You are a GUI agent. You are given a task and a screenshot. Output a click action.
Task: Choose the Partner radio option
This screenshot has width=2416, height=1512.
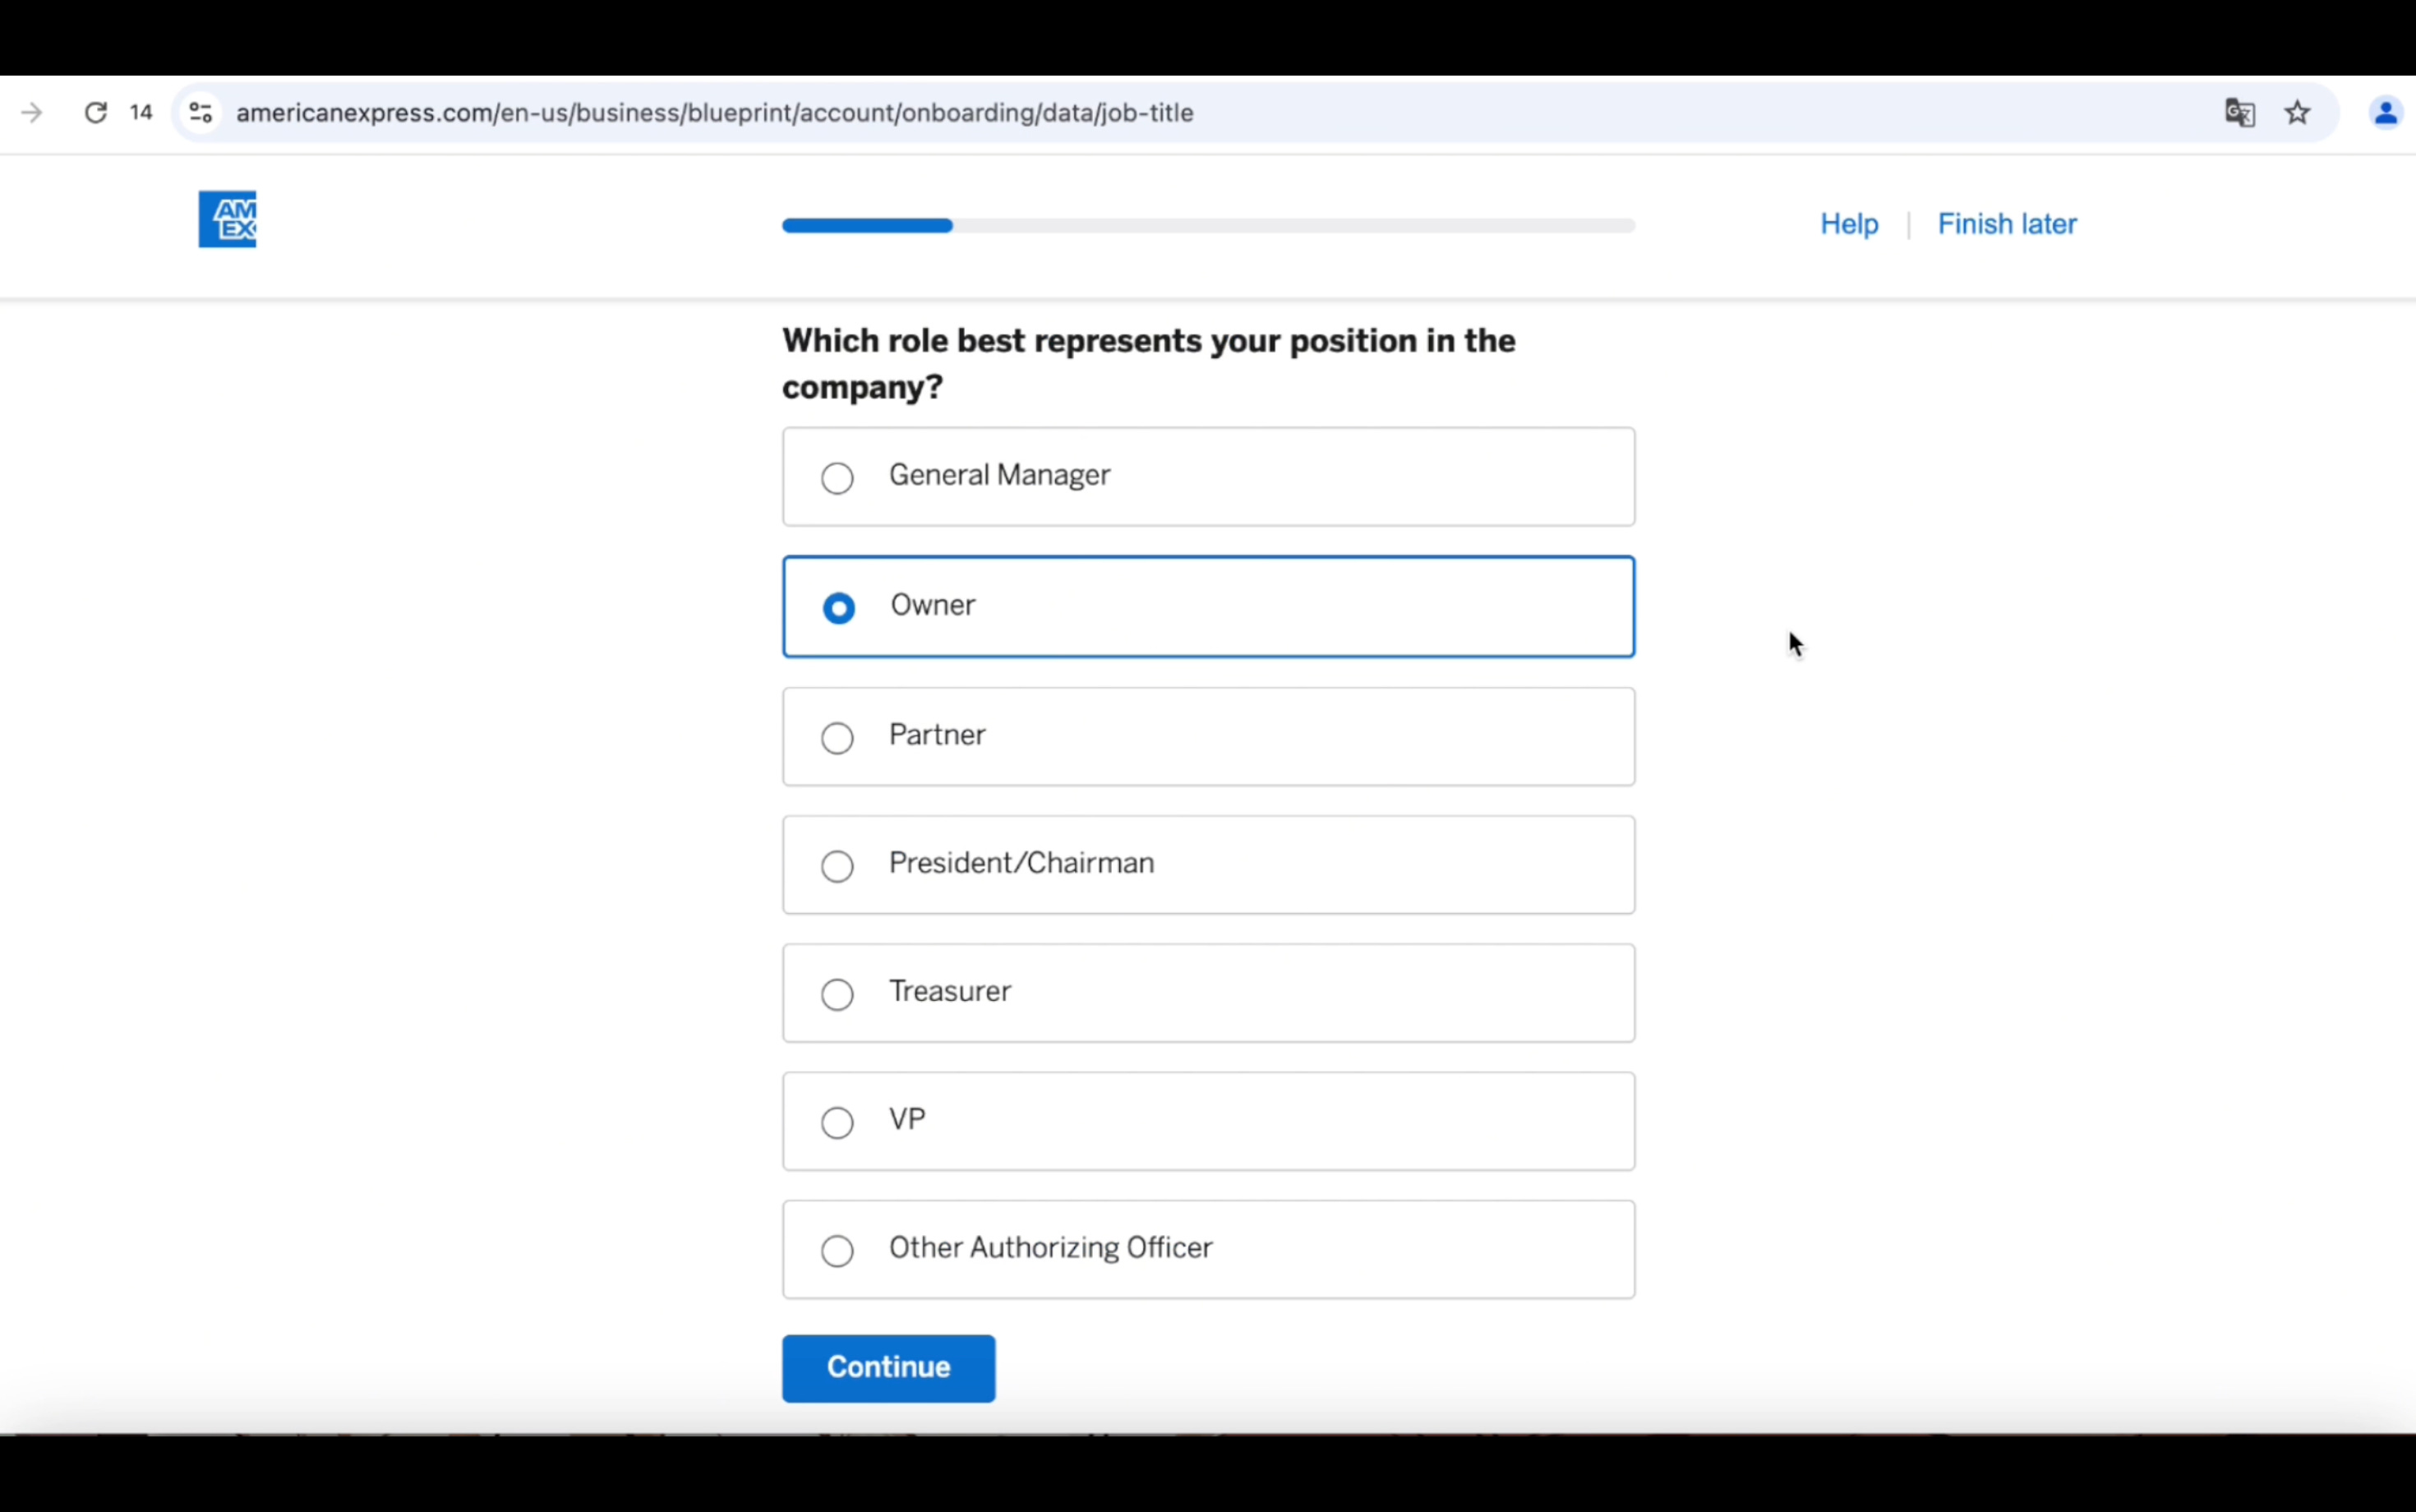[837, 738]
